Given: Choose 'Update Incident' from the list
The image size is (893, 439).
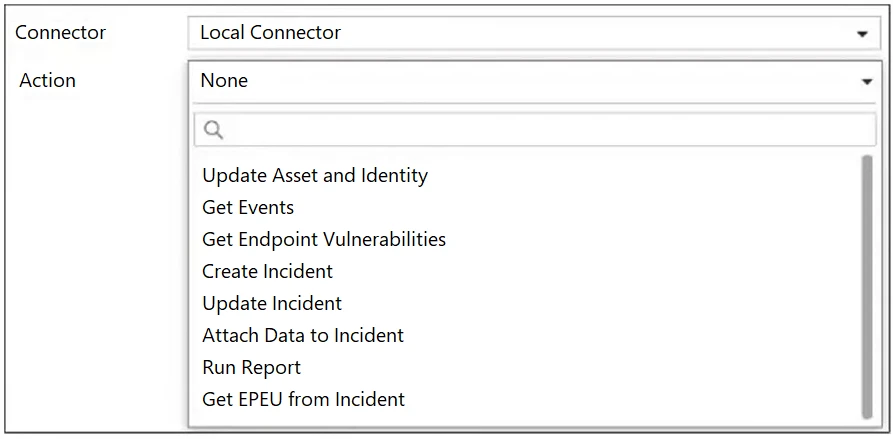Looking at the screenshot, I should pyautogui.click(x=272, y=304).
